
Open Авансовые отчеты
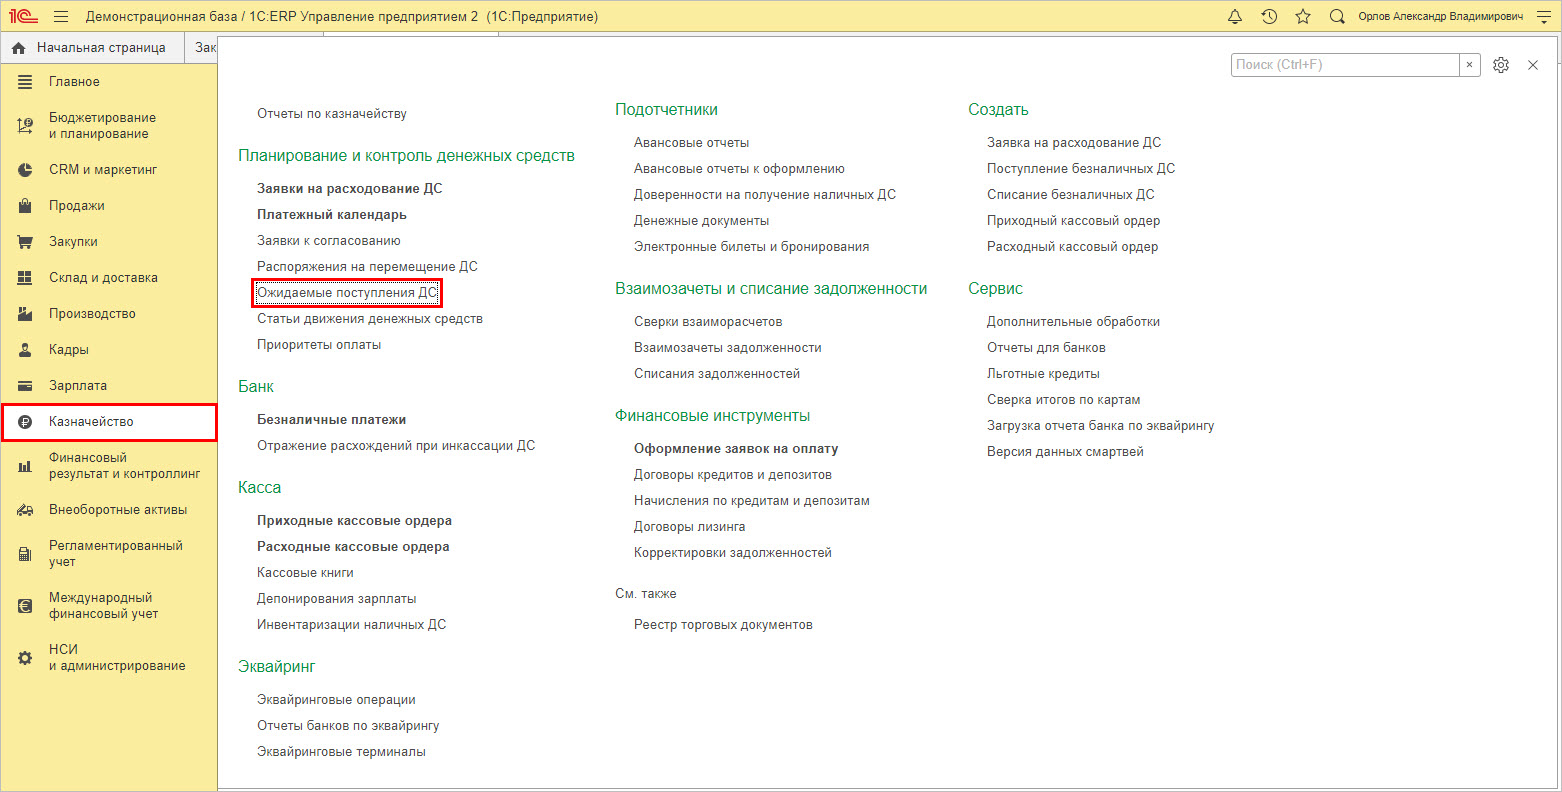point(691,142)
